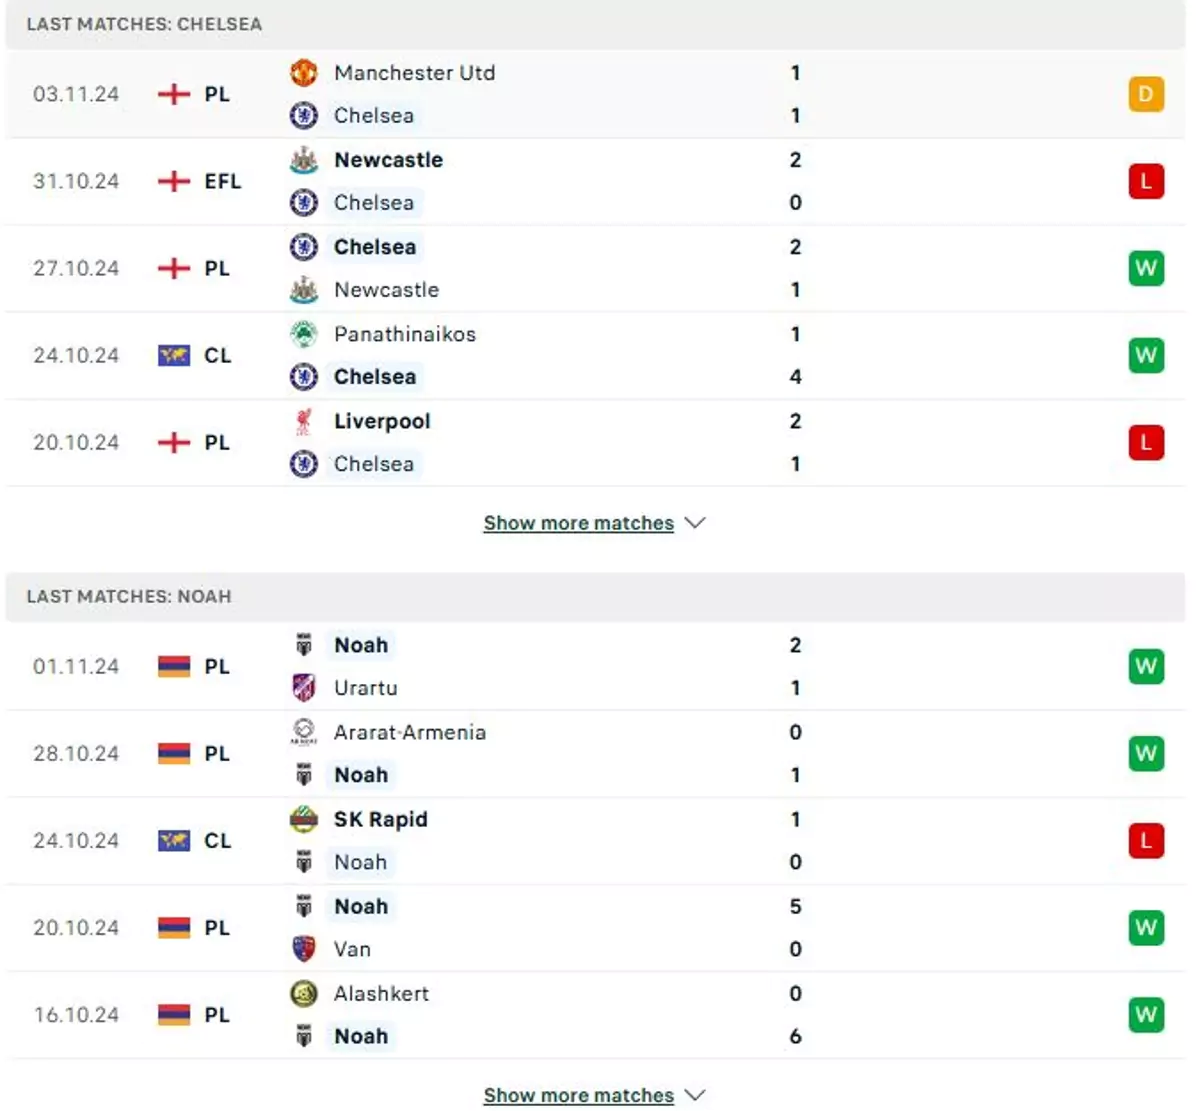Viewport: 1200px width, 1111px height.
Task: Click the orange D draw badge
Action: click(x=1146, y=94)
